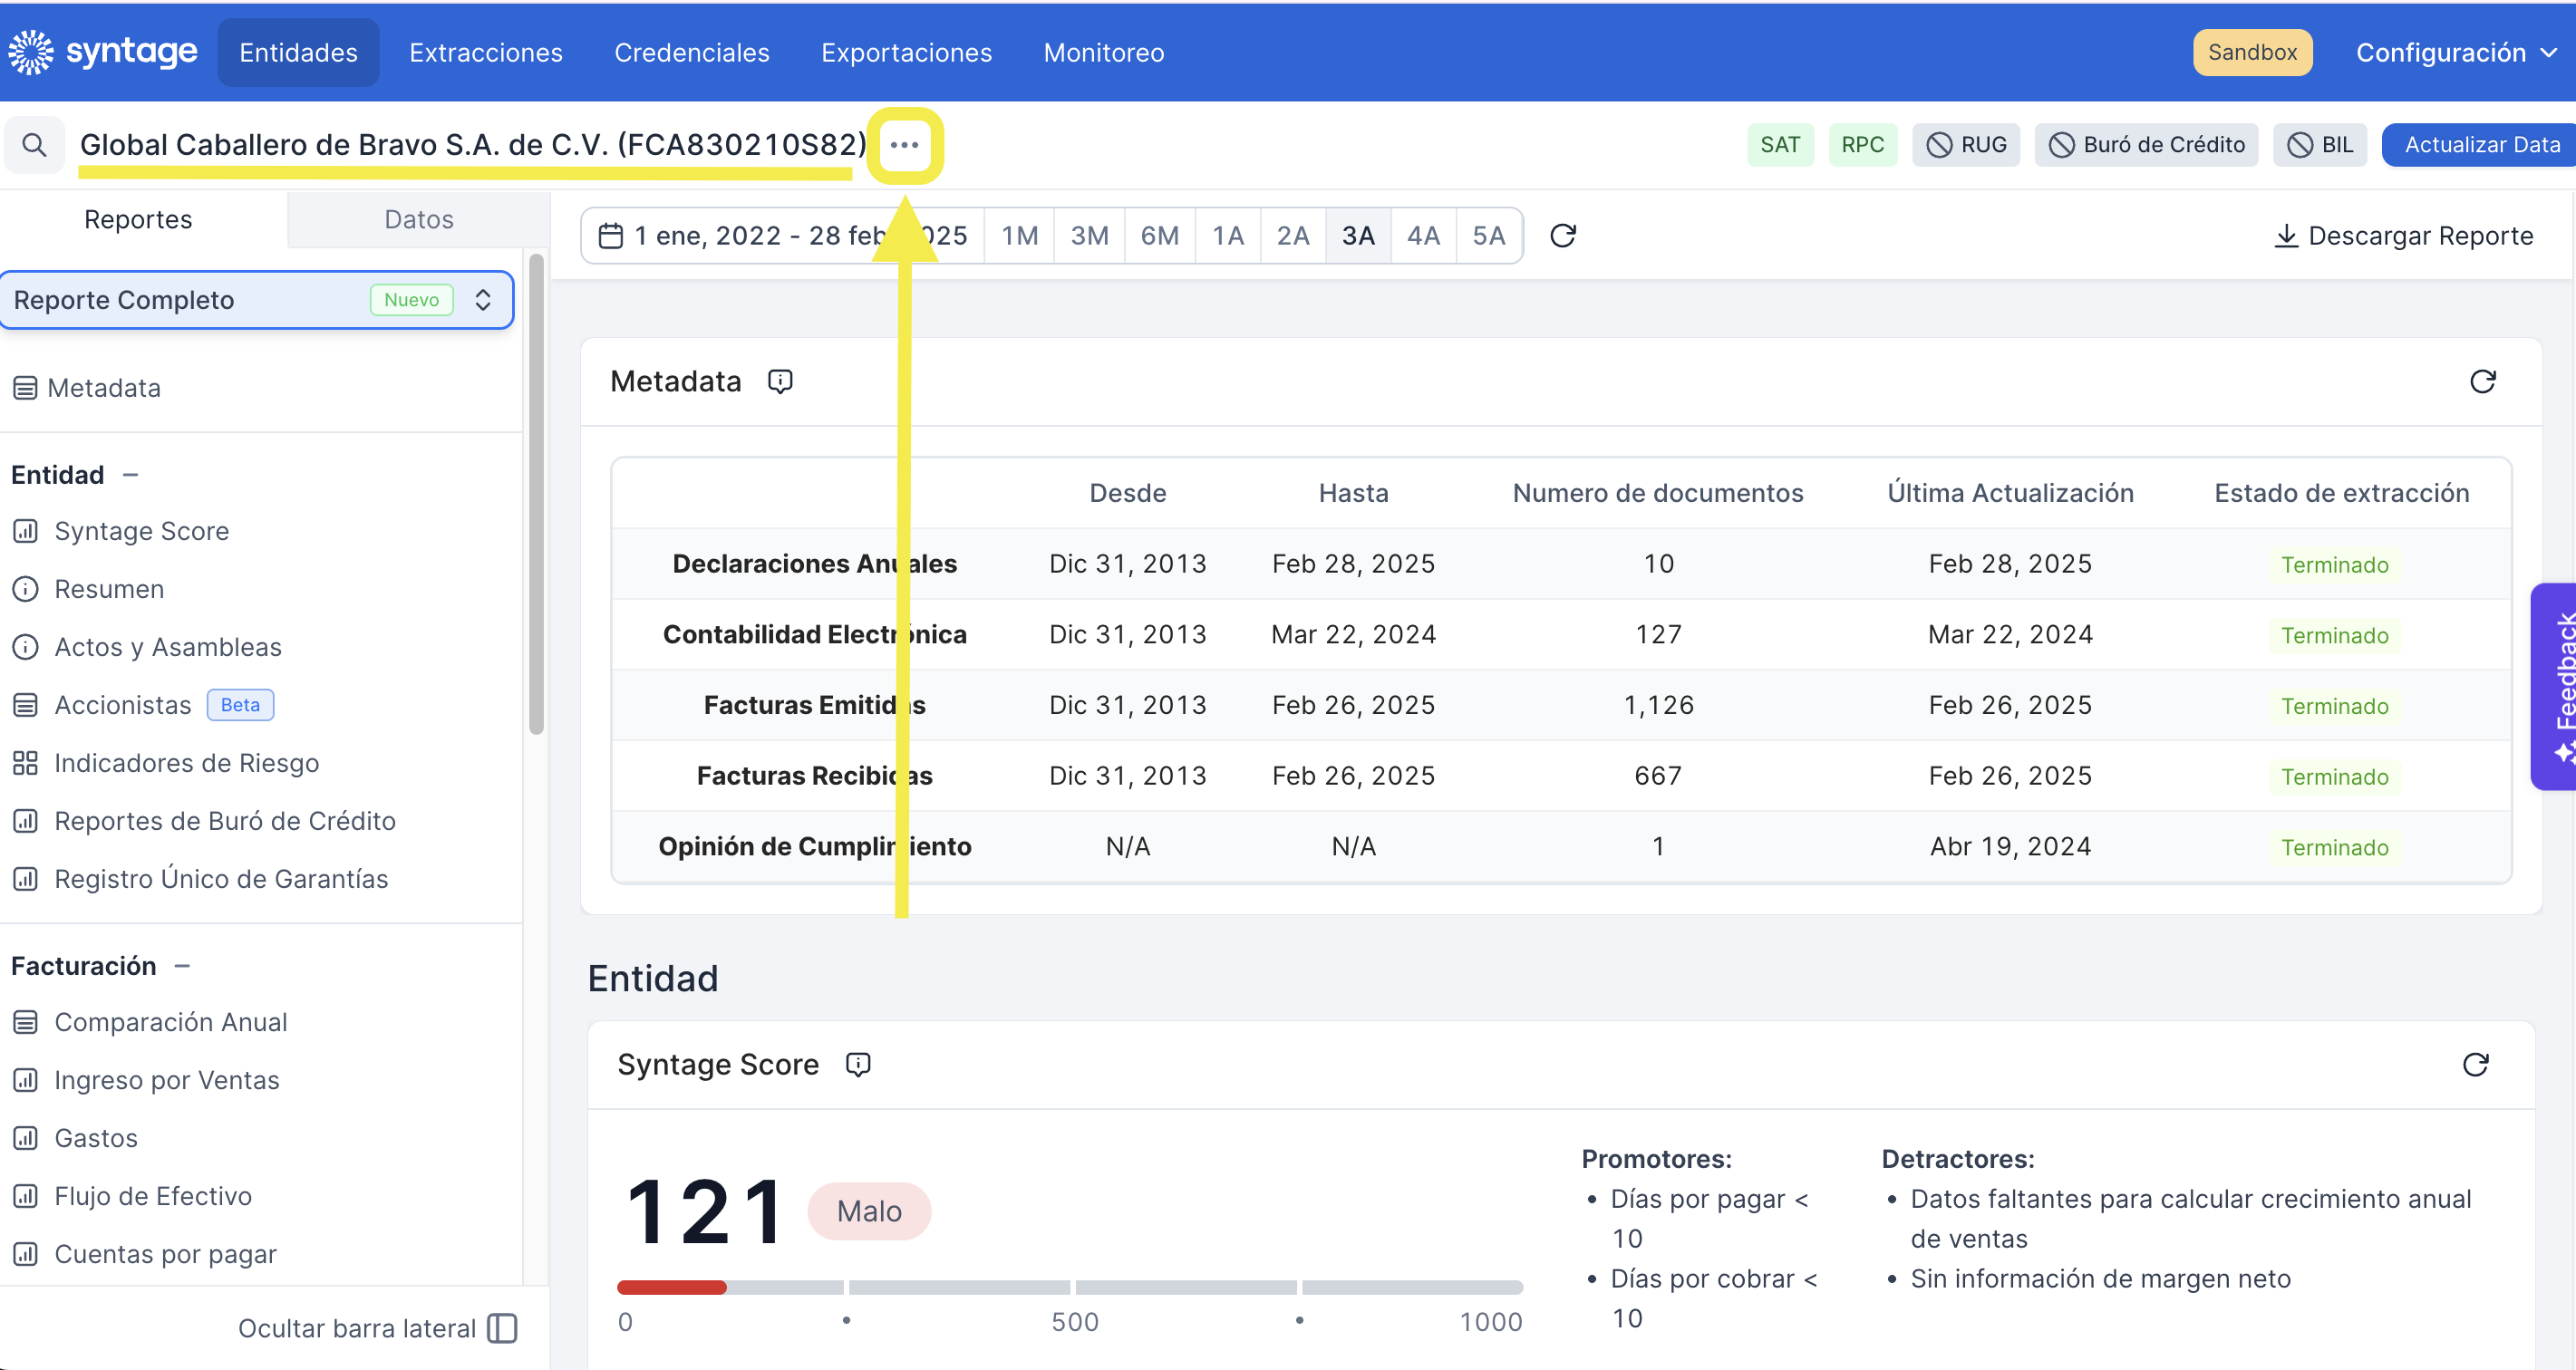2576x1370 pixels.
Task: Refresh the Syntage Score section
Action: coord(2475,1064)
